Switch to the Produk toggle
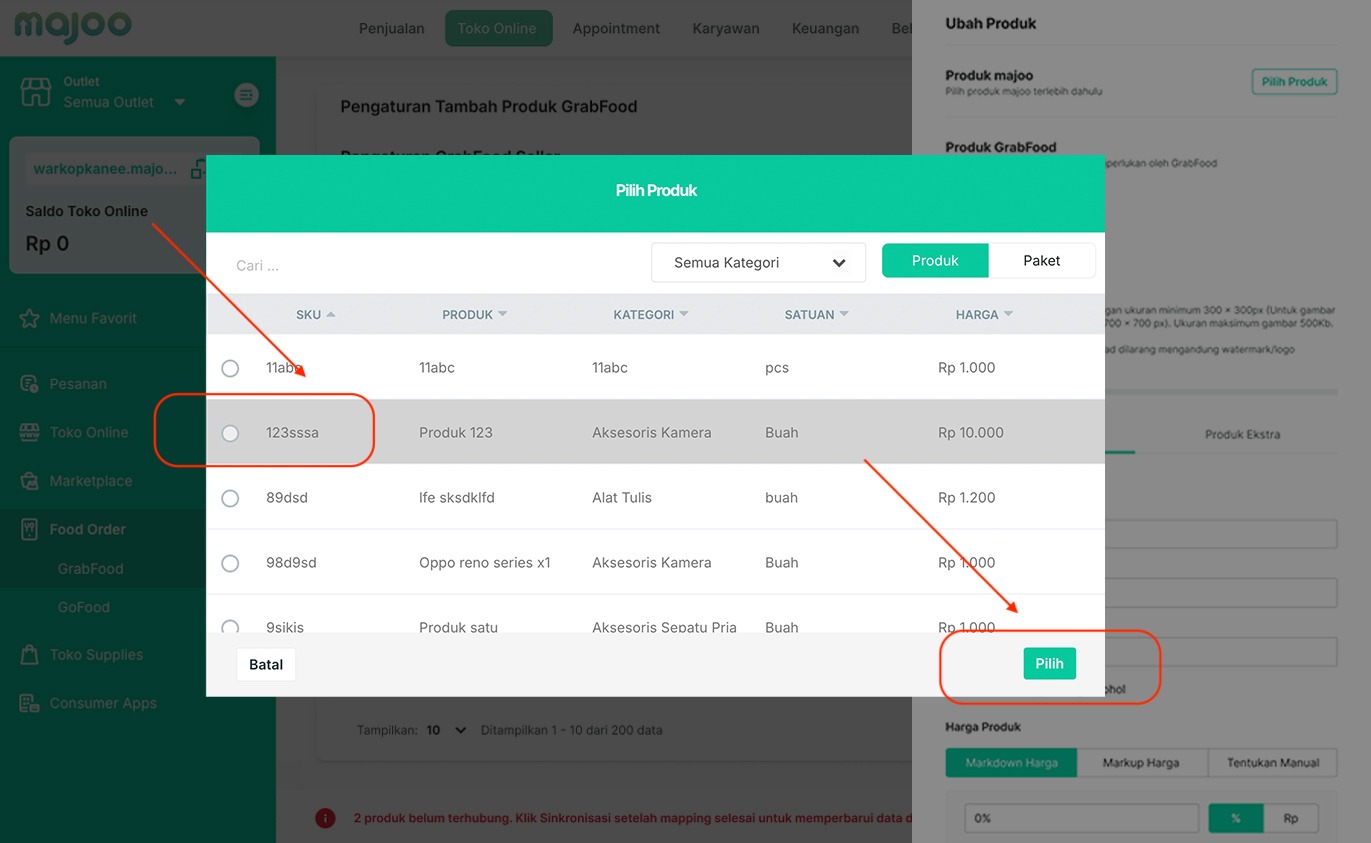This screenshot has height=843, width=1371. point(935,260)
